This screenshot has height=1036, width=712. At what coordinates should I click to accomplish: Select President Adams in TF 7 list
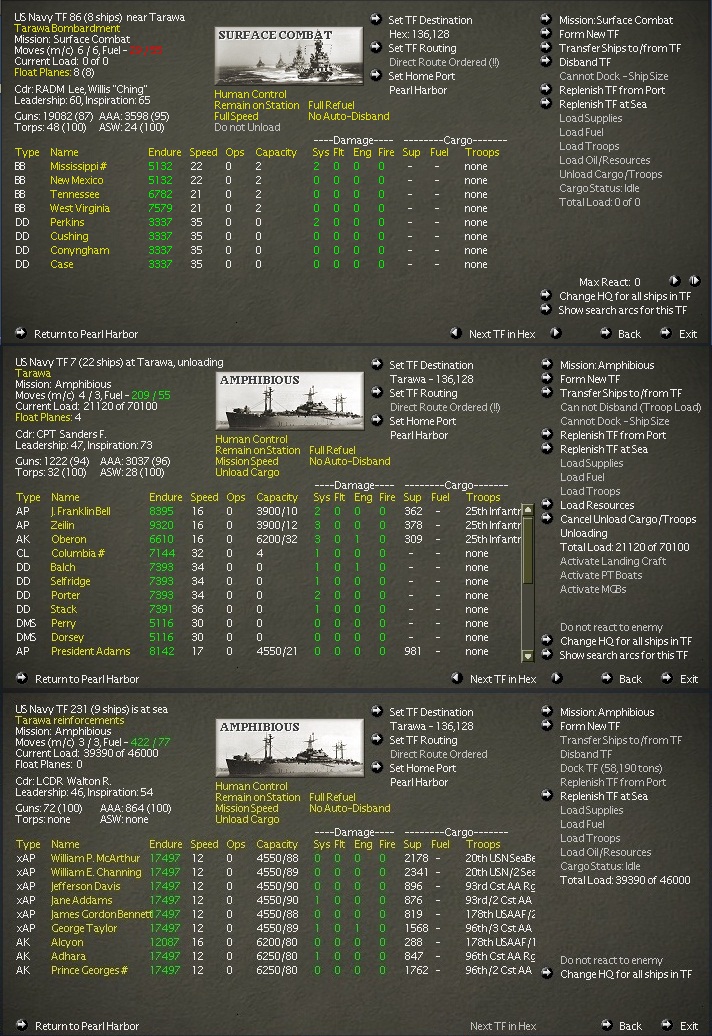point(90,651)
